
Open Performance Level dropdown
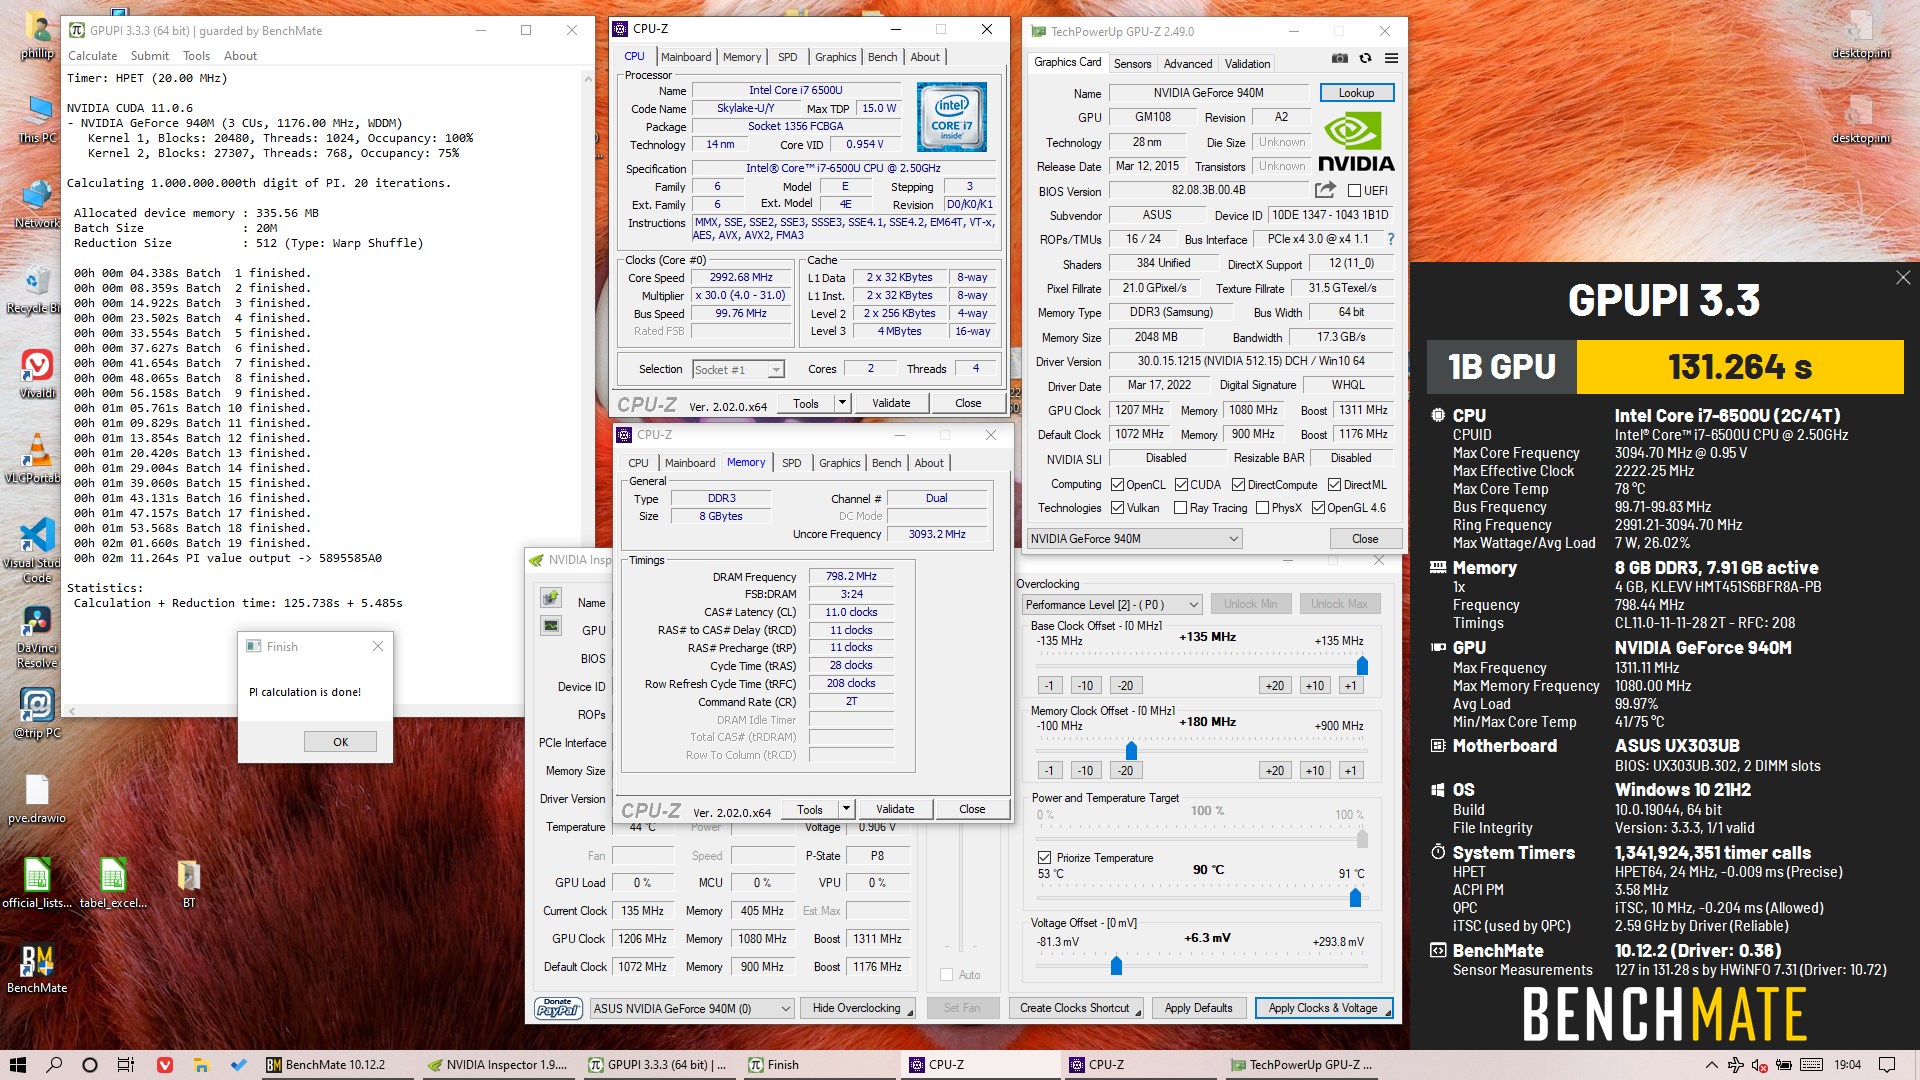pos(1112,605)
